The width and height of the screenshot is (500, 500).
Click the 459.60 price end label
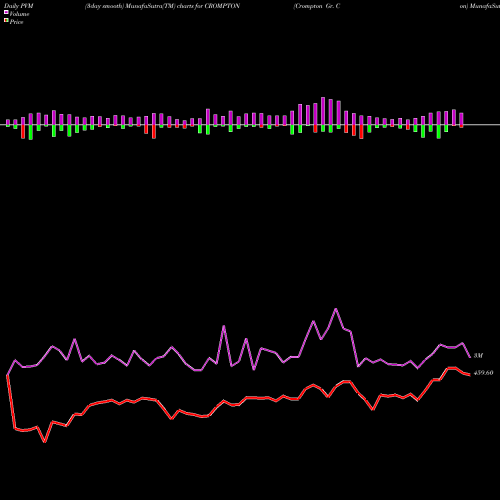point(484,373)
